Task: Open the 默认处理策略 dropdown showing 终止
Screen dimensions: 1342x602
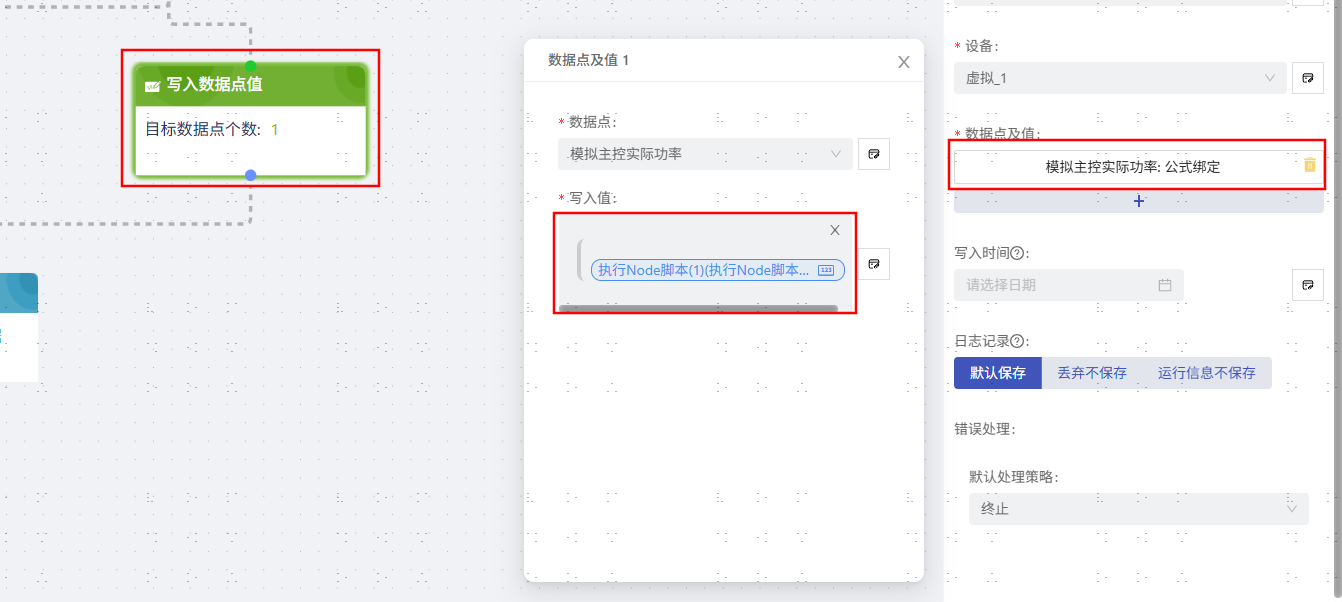Action: coord(1137,509)
